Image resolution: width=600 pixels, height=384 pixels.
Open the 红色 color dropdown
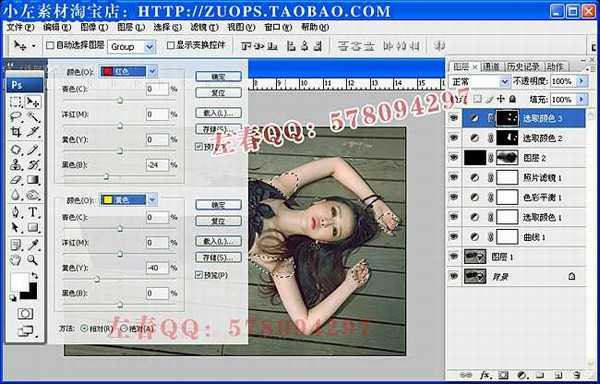click(153, 72)
